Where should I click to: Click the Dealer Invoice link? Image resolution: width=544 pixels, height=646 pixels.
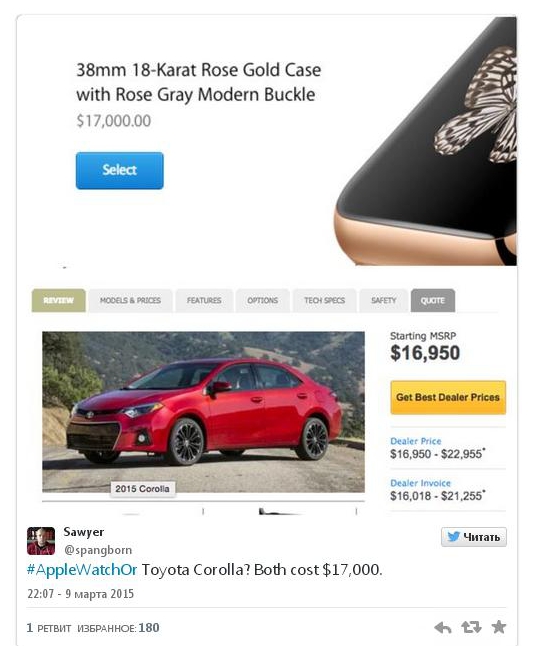click(x=420, y=483)
